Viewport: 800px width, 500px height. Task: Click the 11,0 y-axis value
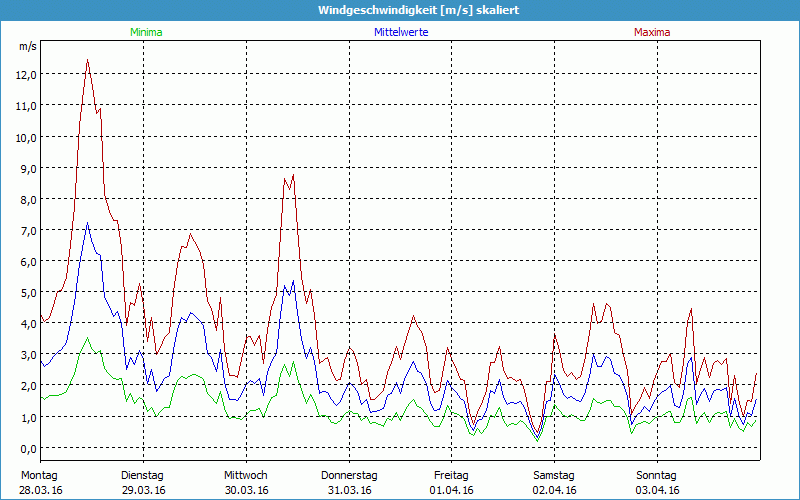point(27,106)
